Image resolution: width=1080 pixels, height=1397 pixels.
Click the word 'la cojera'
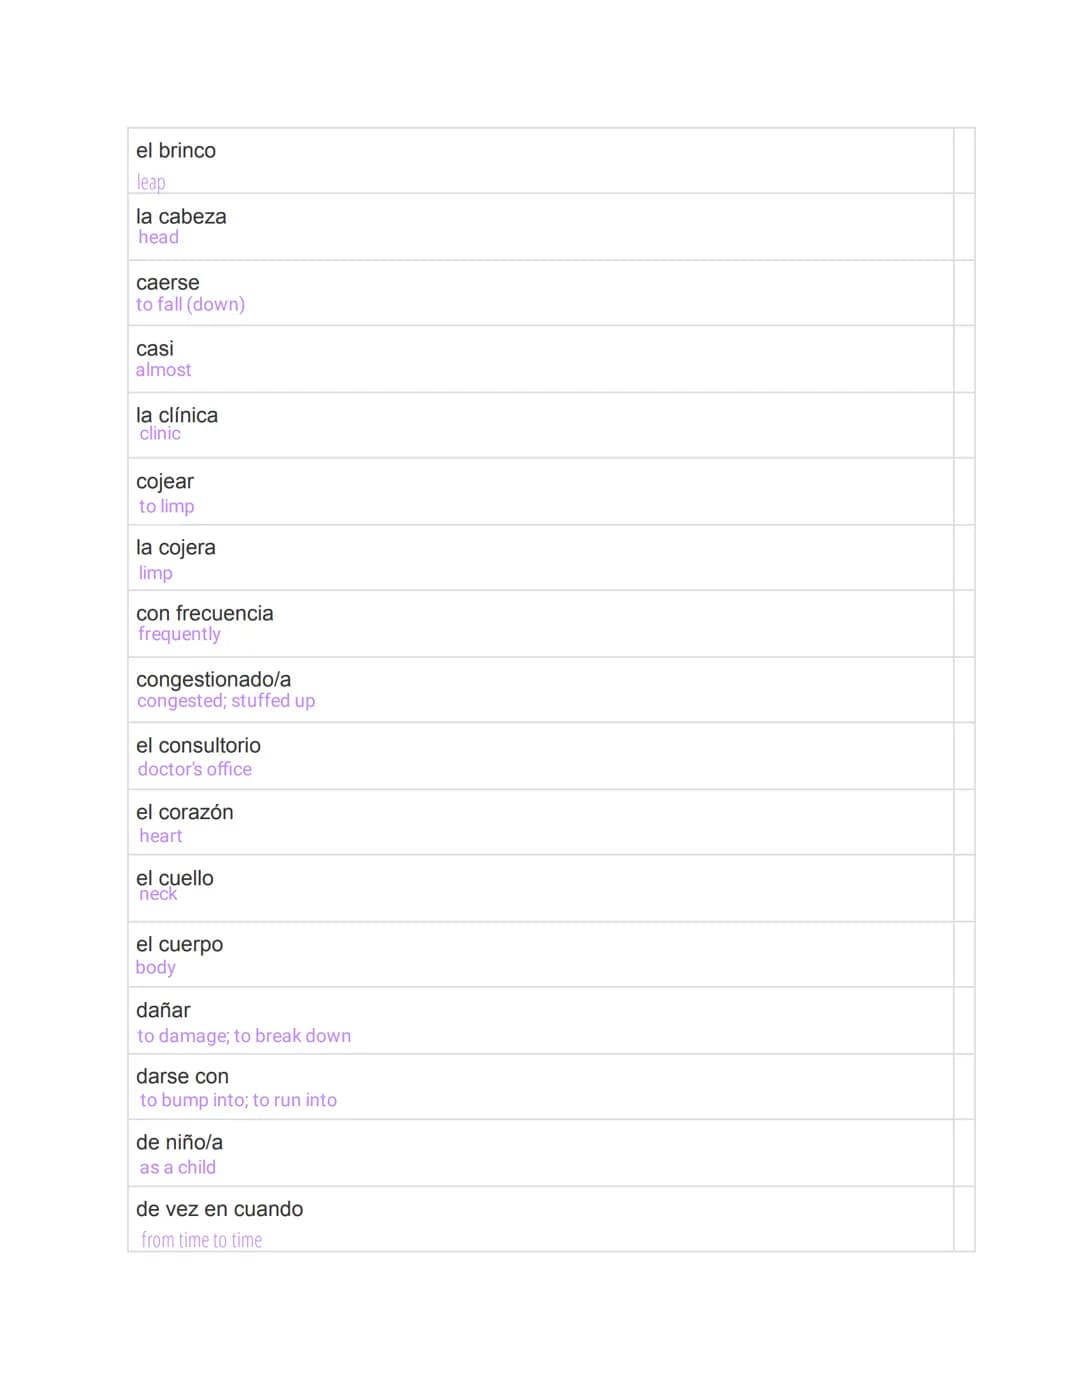pos(176,548)
